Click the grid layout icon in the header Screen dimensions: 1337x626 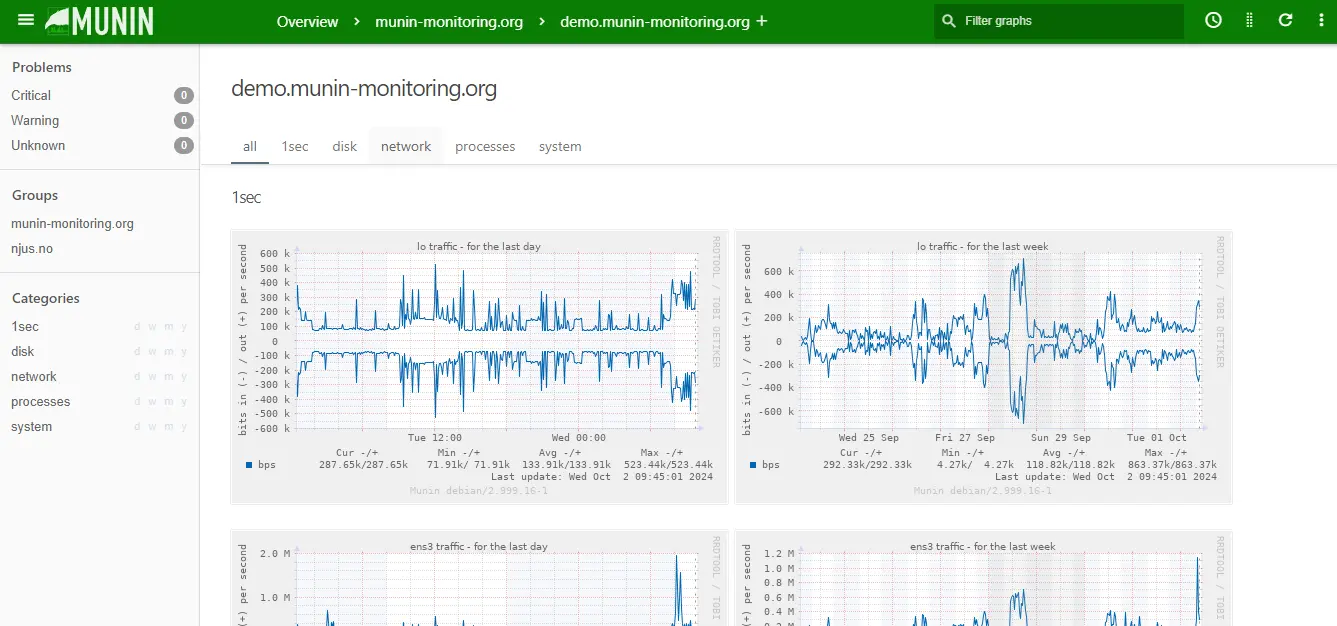click(1249, 20)
